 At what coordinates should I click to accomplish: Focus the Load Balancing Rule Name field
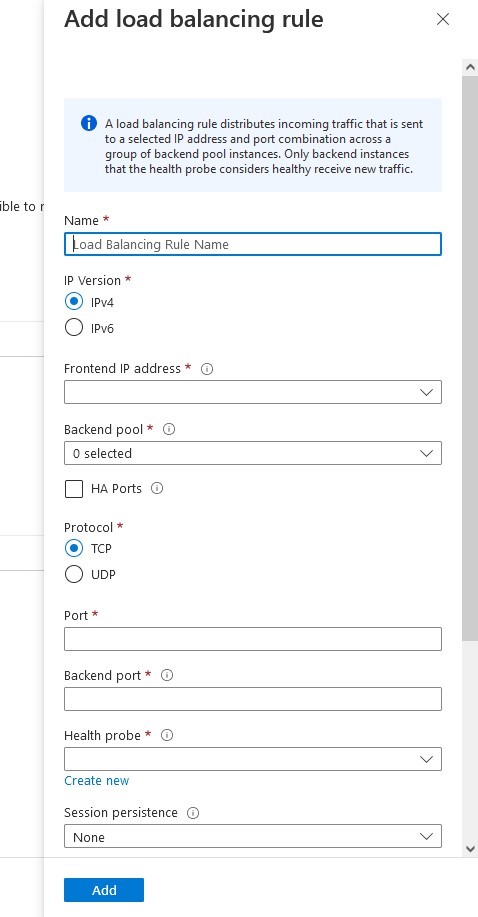(x=253, y=244)
